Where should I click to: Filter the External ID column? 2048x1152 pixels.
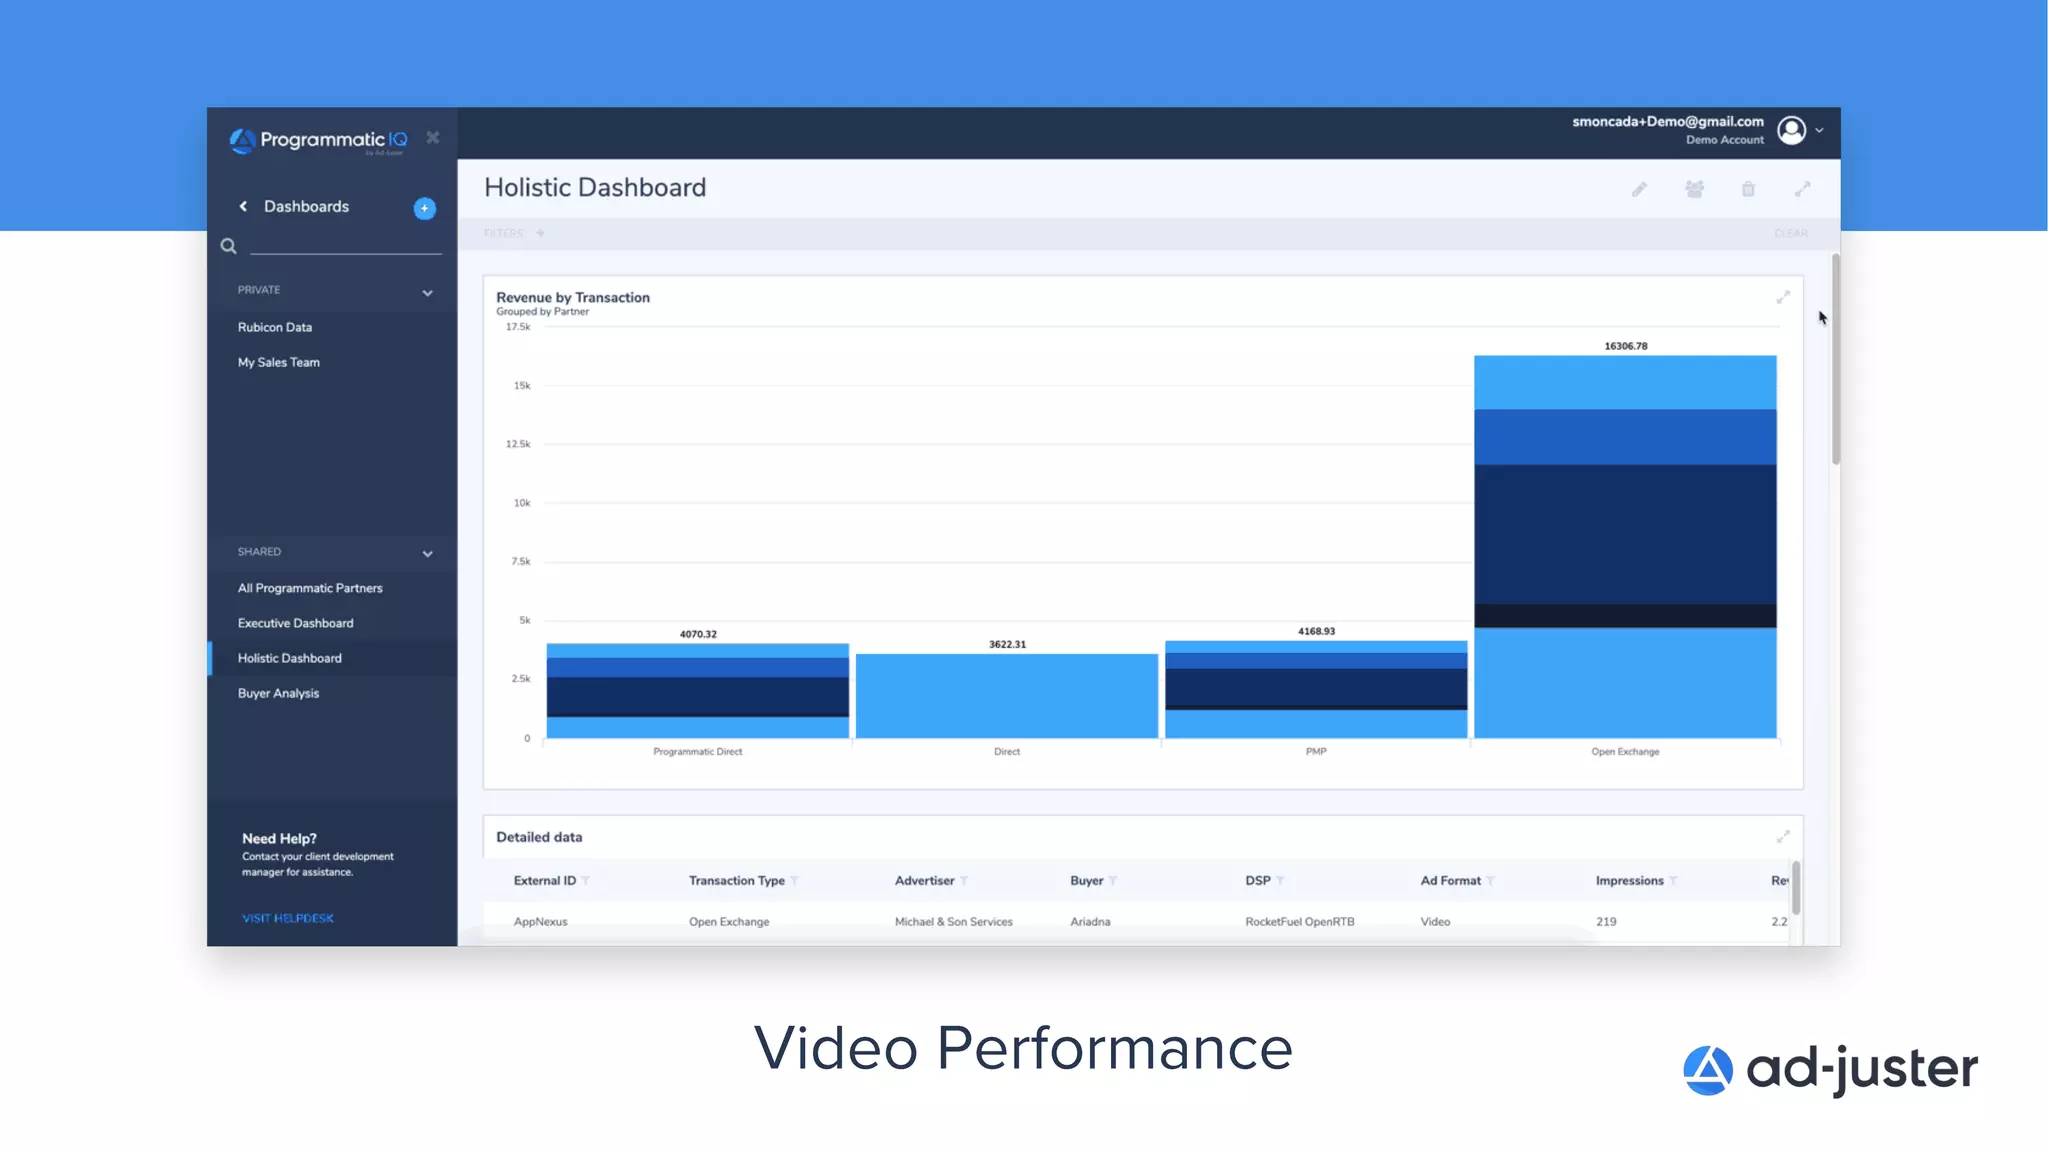[586, 881]
